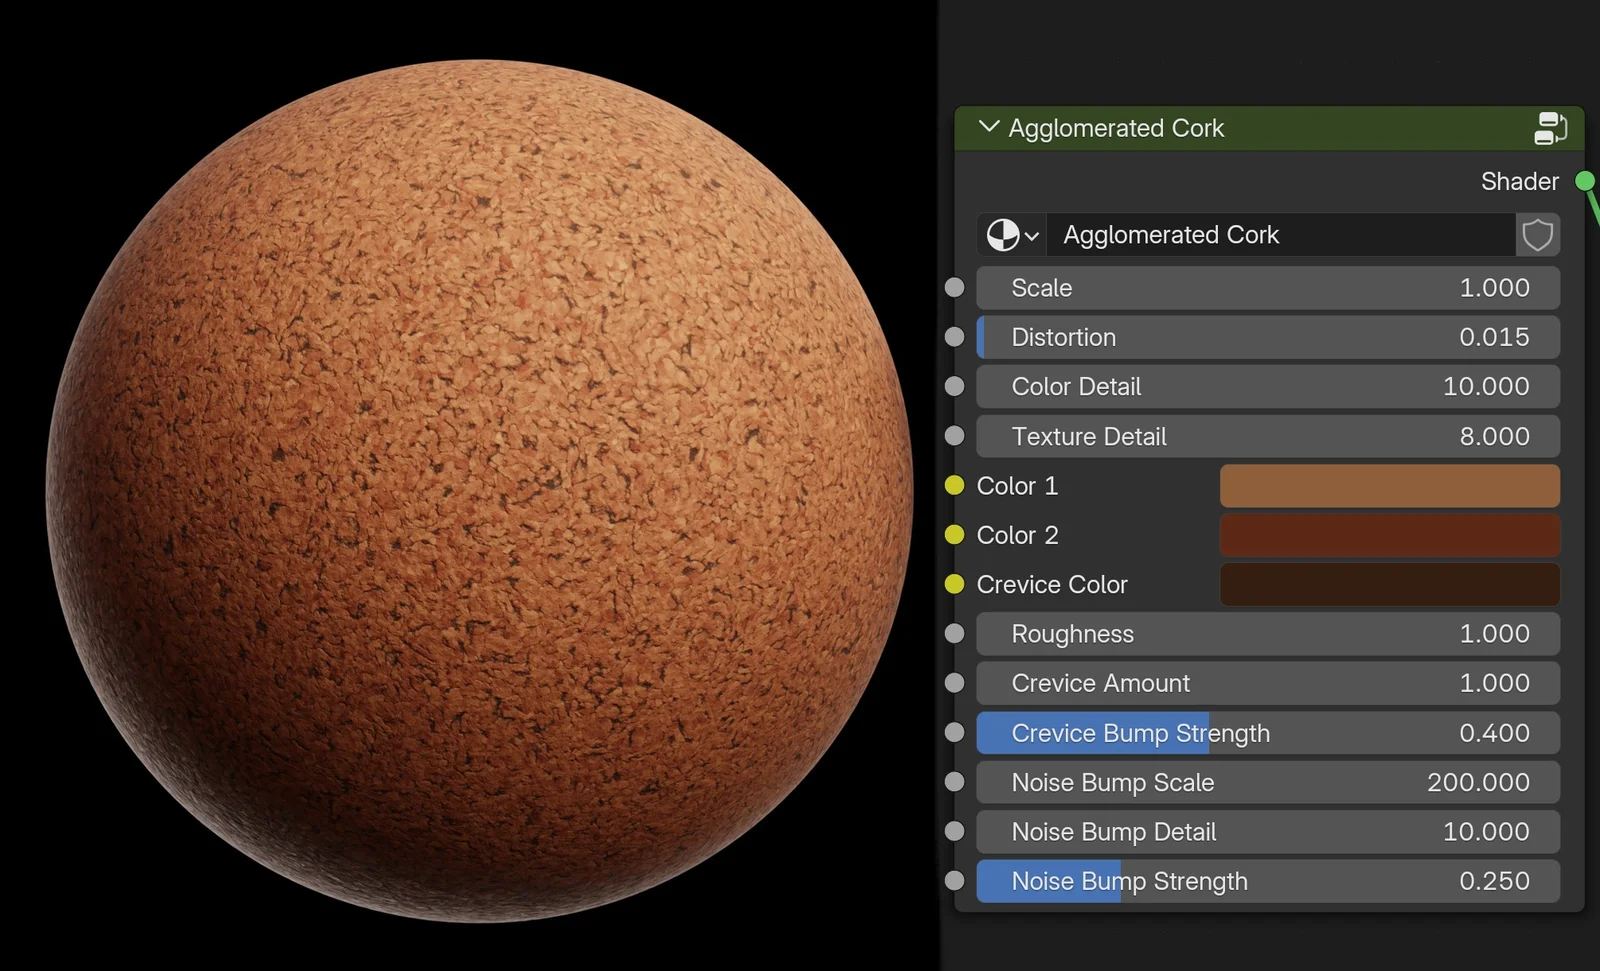Open the Crevice Color swatch
Viewport: 1600px width, 971px height.
coord(1389,584)
